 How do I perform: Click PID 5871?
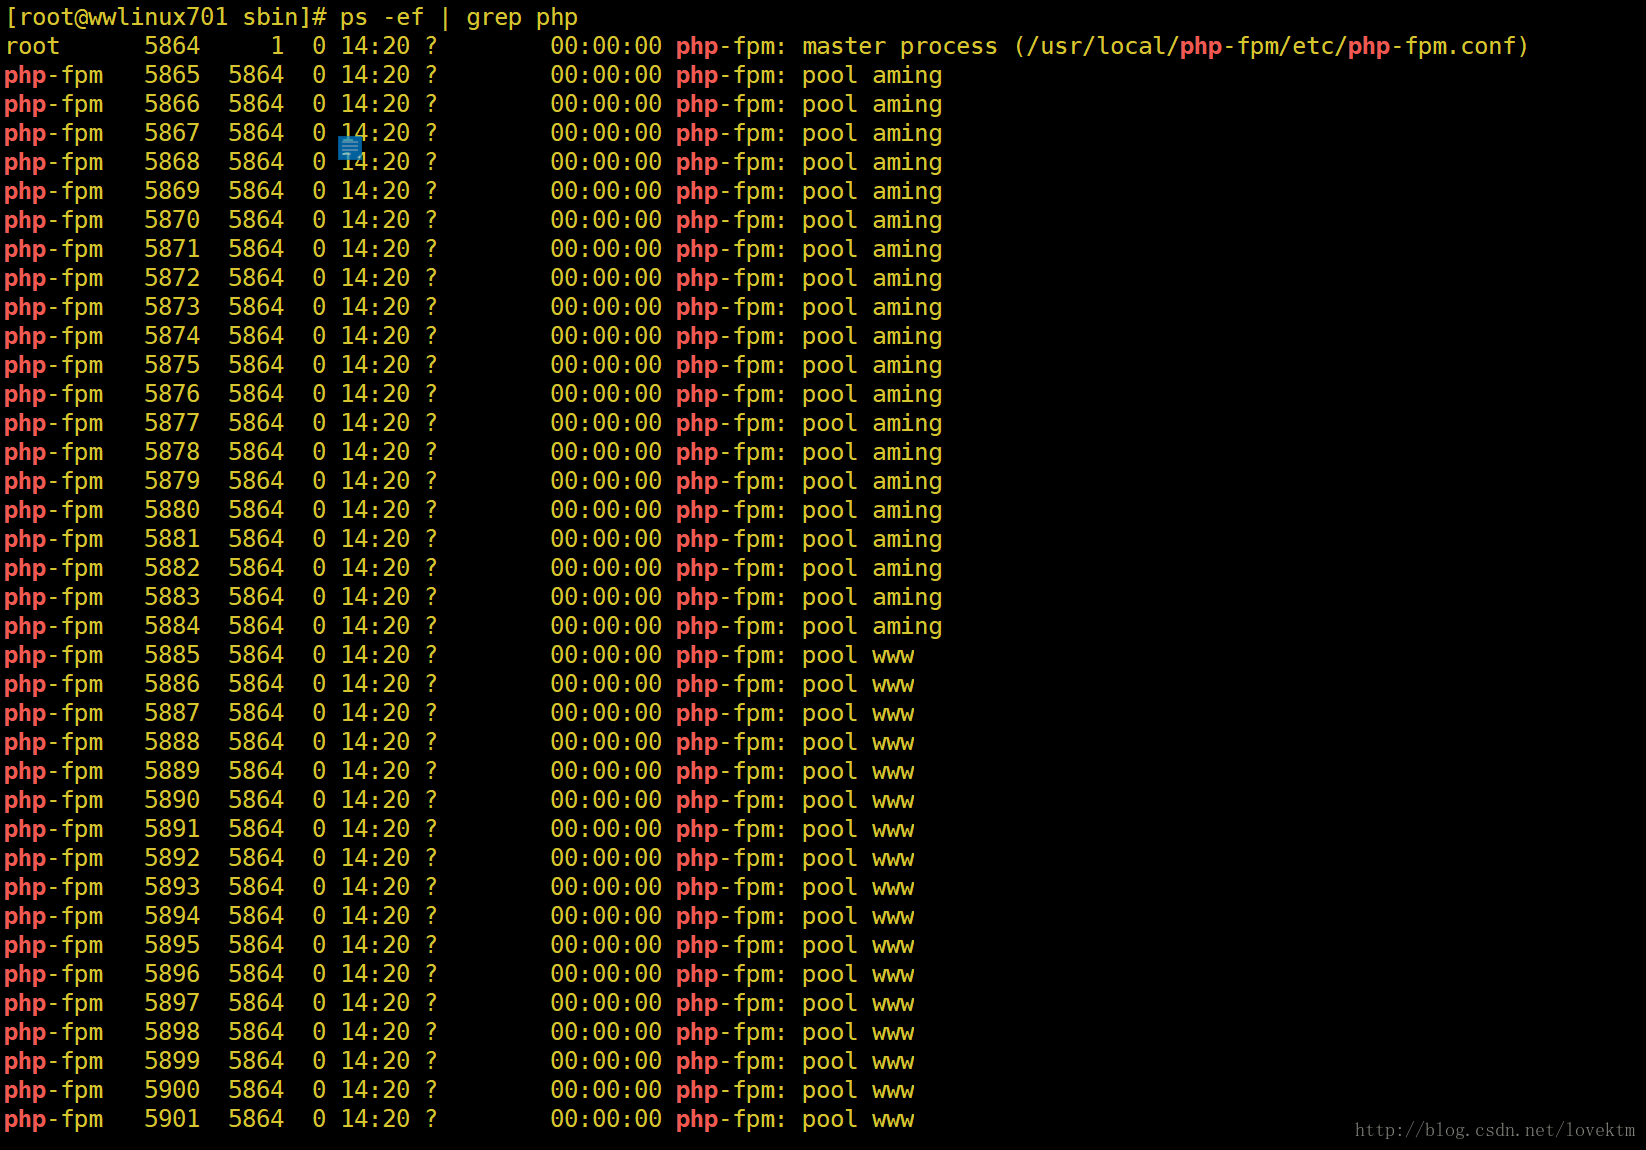click(172, 249)
